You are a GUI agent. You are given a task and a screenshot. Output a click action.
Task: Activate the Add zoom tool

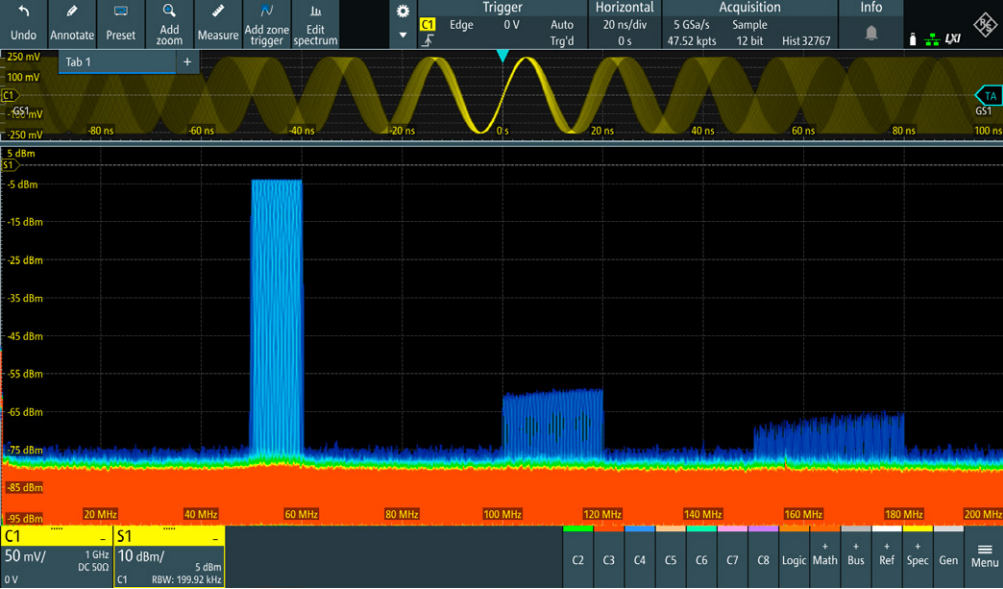pos(169,22)
